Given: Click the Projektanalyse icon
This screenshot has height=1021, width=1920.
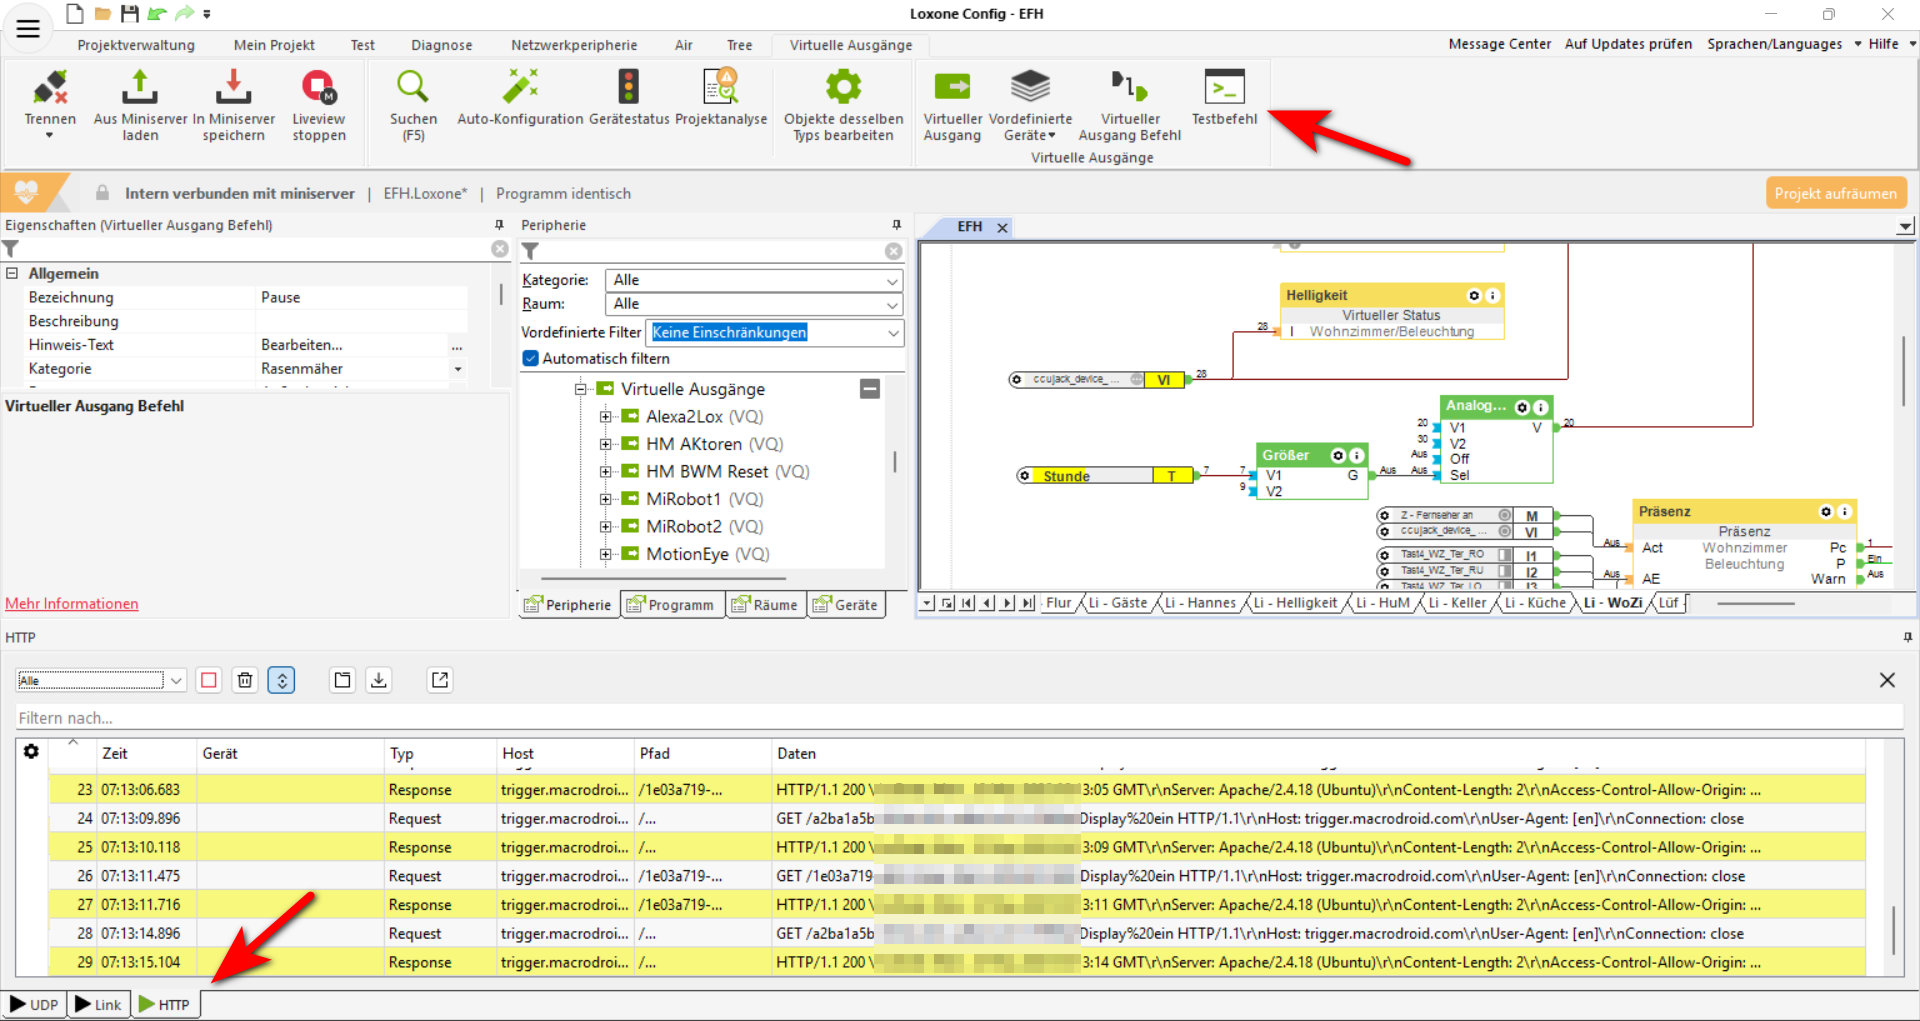Looking at the screenshot, I should coord(720,89).
